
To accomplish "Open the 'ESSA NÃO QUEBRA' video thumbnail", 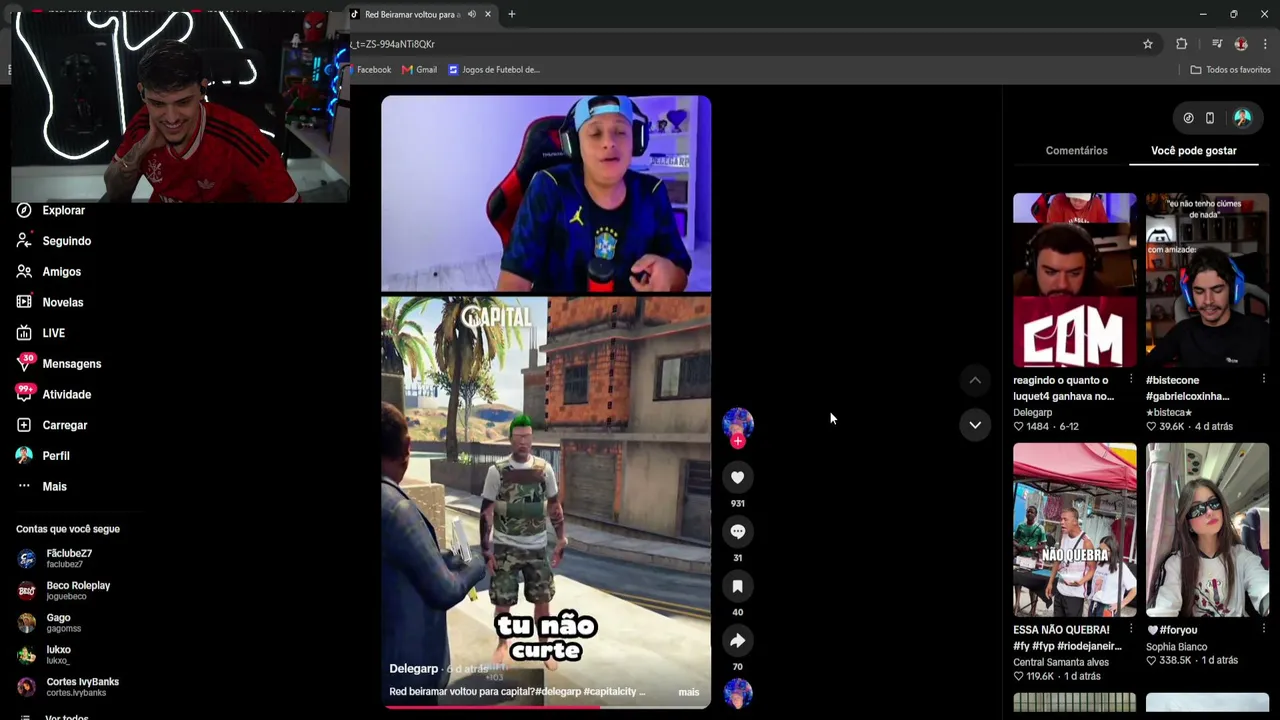I will (x=1075, y=531).
